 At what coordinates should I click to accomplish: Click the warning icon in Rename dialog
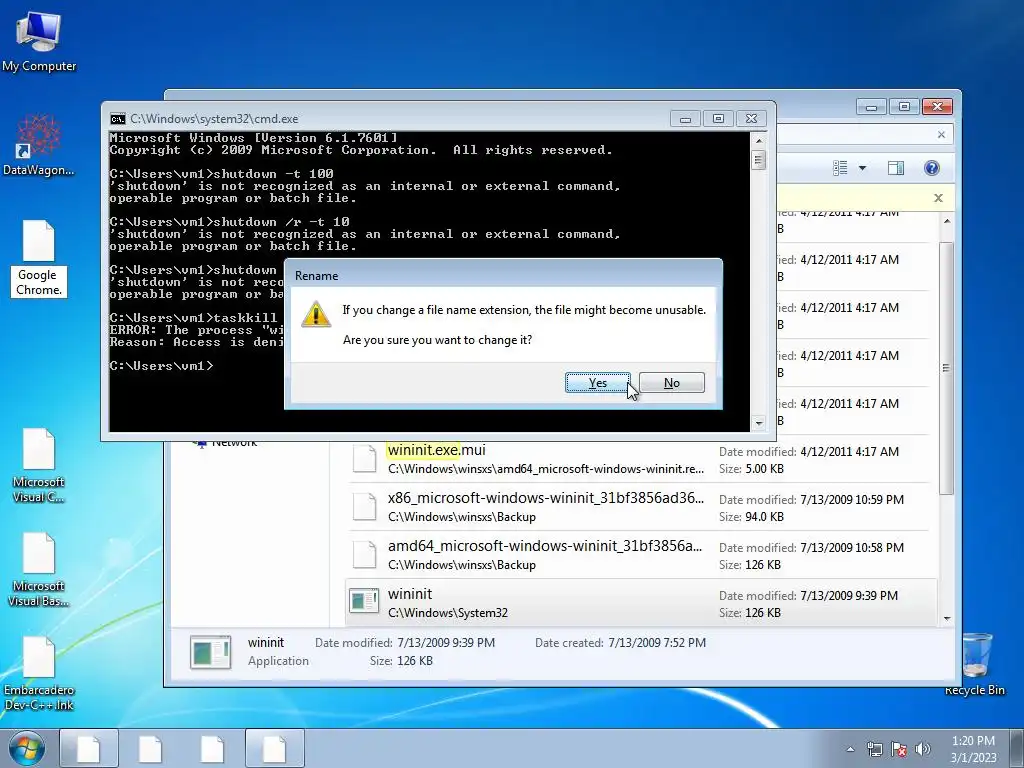click(315, 315)
